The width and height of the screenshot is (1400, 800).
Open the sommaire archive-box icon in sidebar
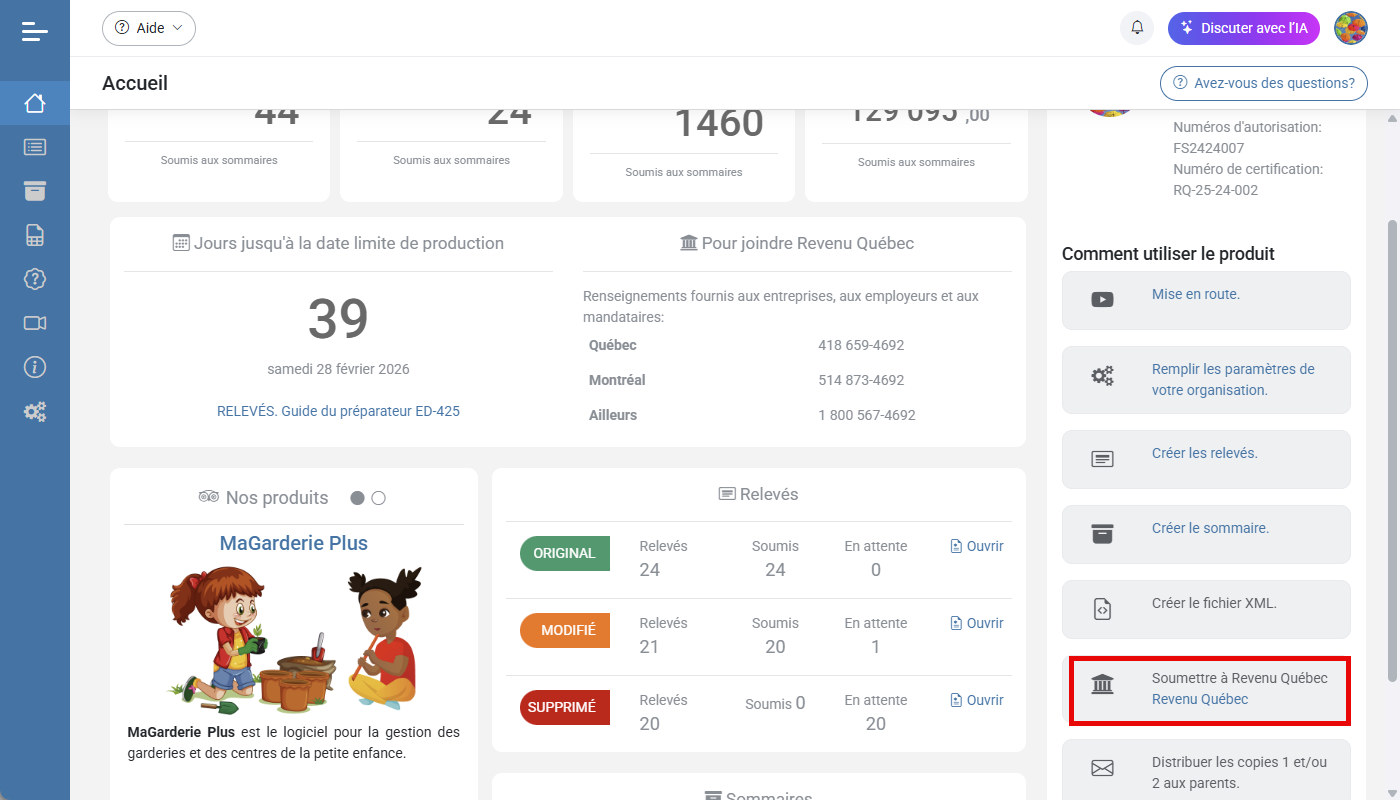pos(34,190)
